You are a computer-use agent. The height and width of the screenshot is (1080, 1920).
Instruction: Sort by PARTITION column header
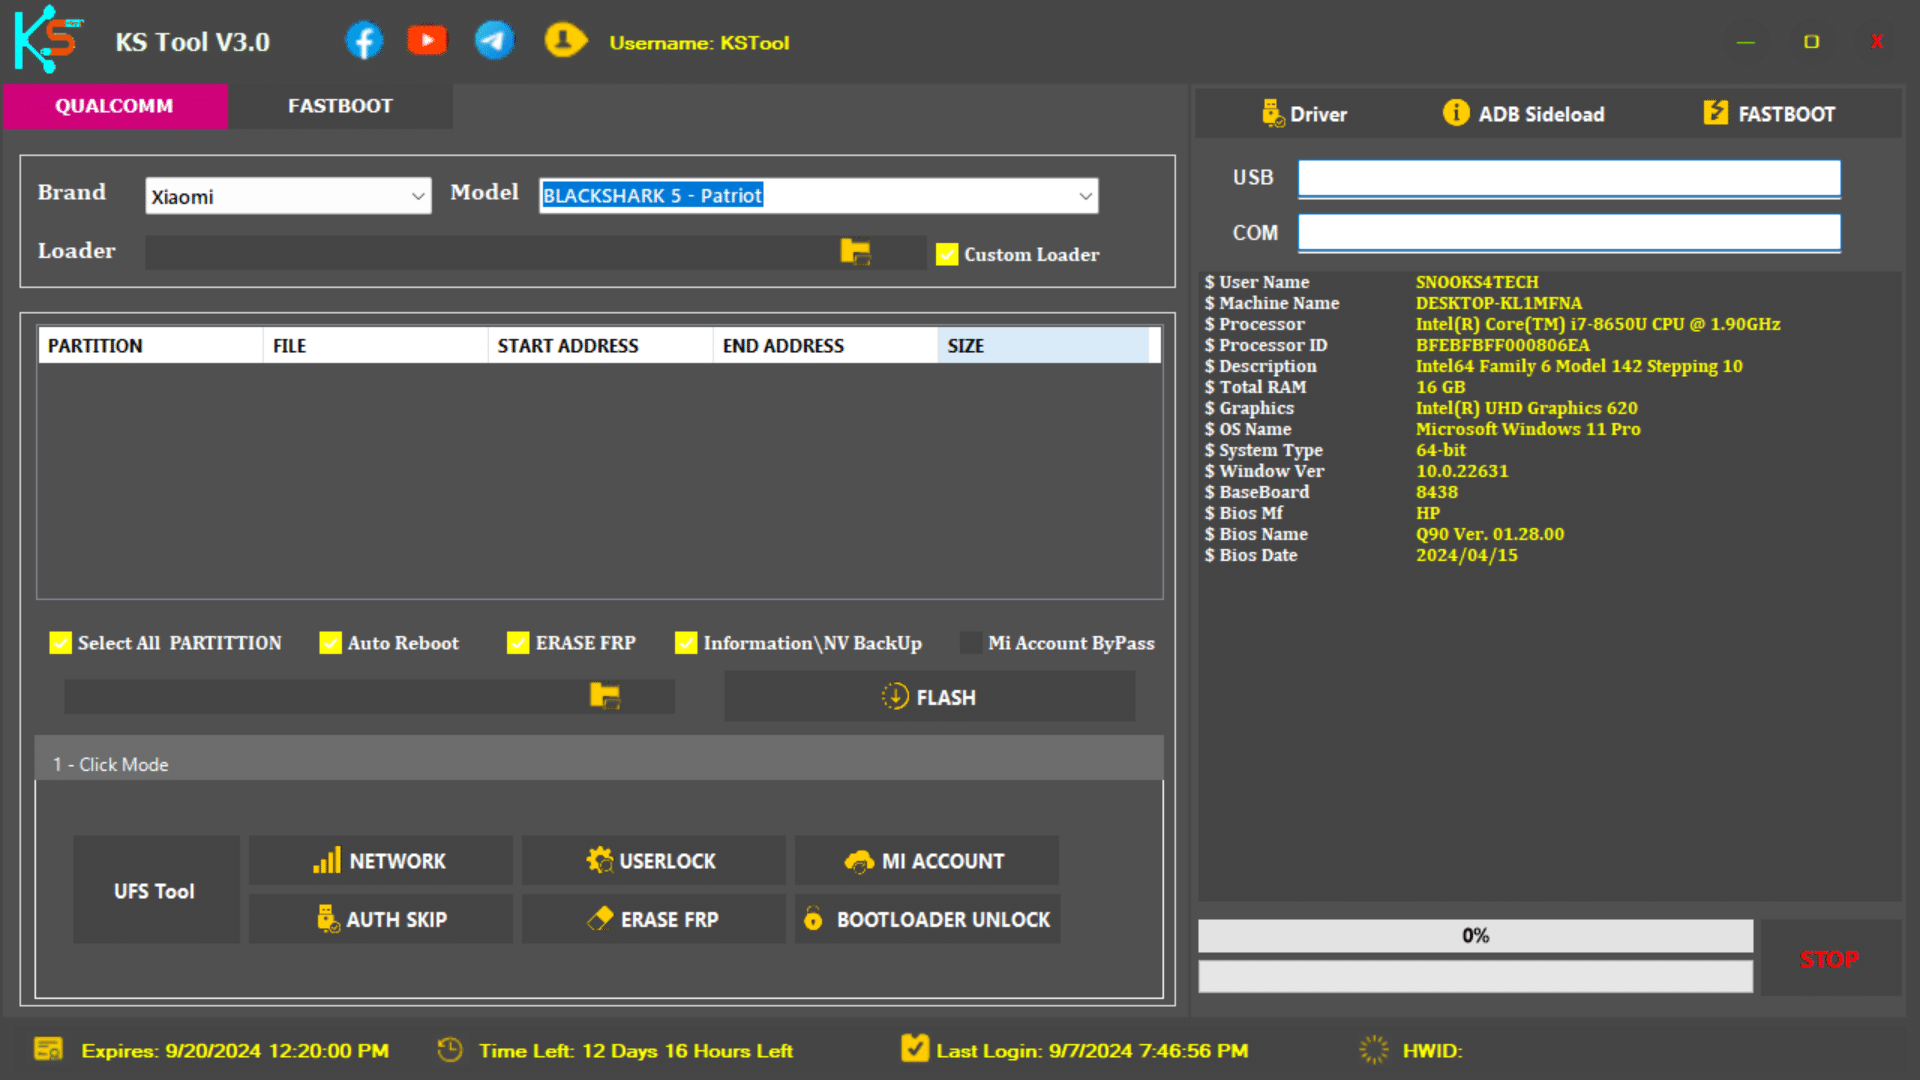[150, 345]
